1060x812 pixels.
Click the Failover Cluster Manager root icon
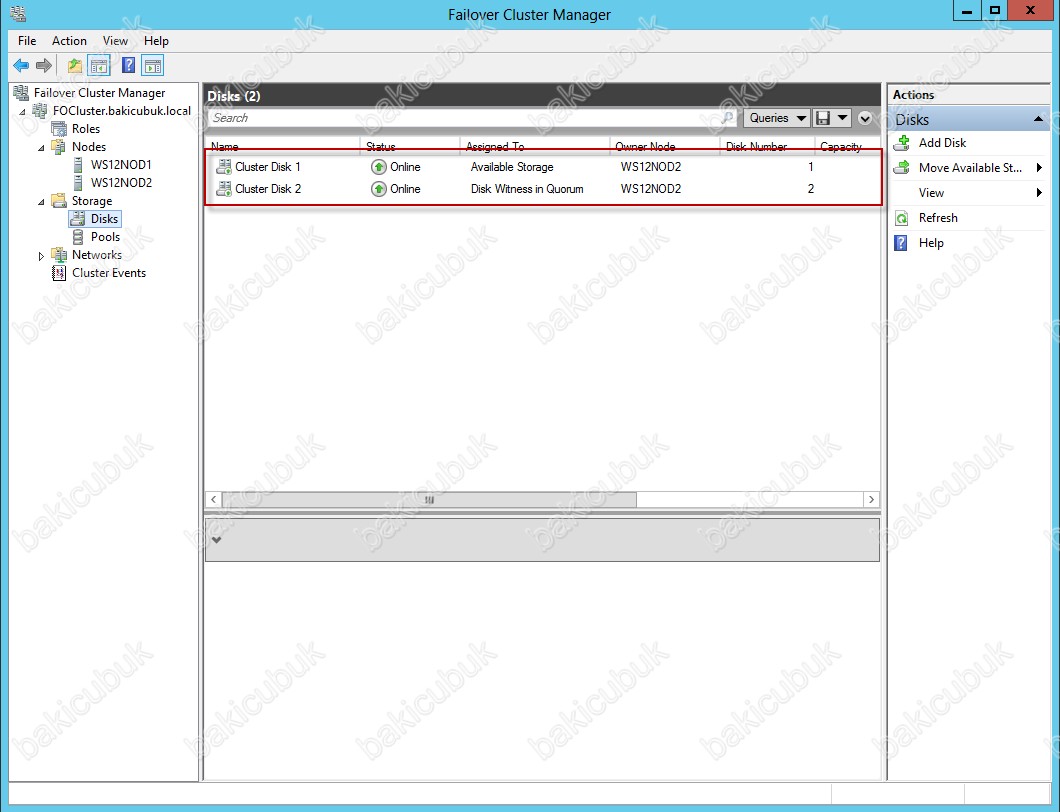click(21, 93)
